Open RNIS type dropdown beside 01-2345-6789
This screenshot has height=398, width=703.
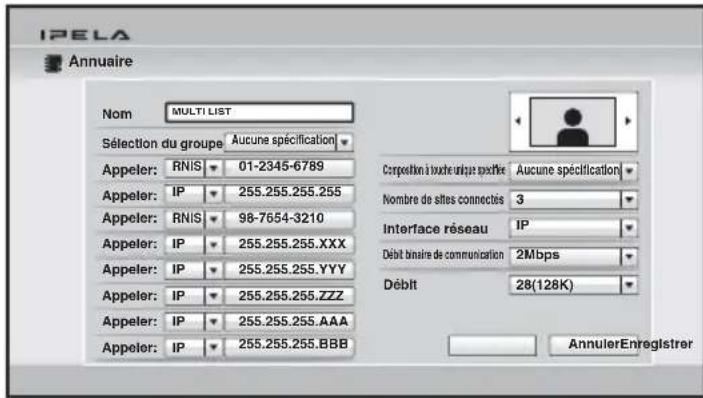coord(194,168)
